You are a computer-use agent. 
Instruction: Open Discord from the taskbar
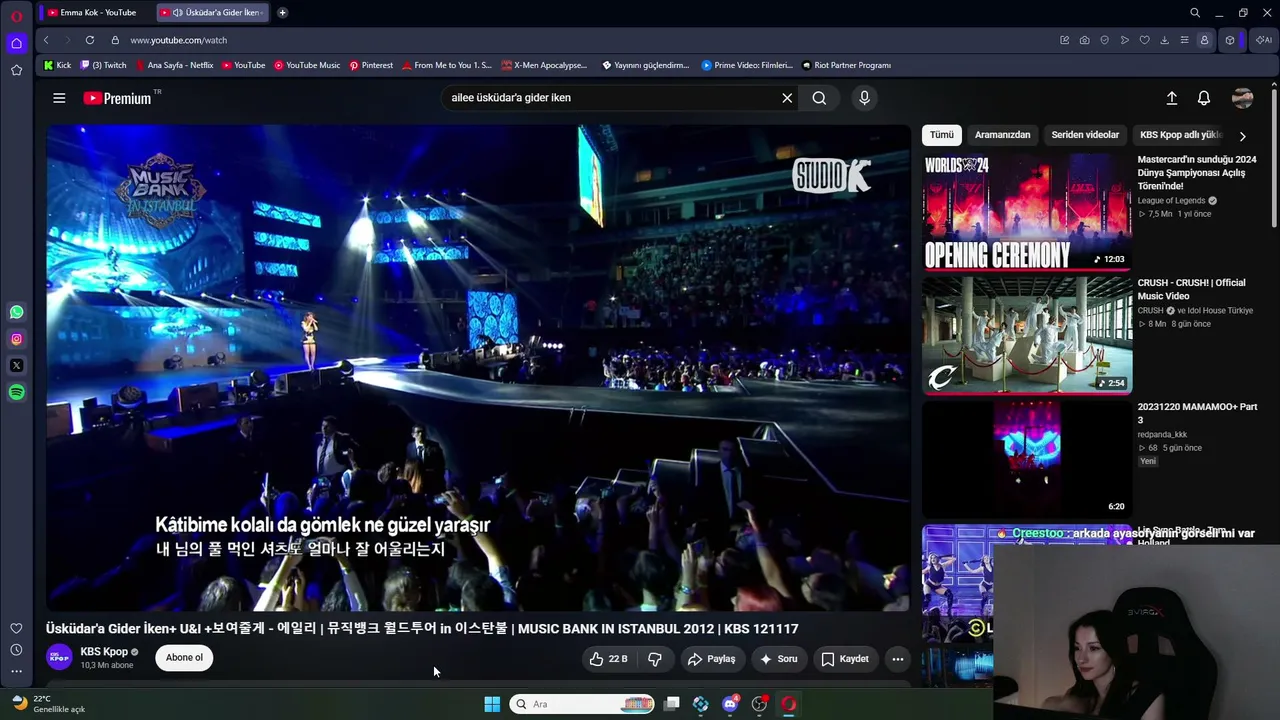click(x=730, y=704)
